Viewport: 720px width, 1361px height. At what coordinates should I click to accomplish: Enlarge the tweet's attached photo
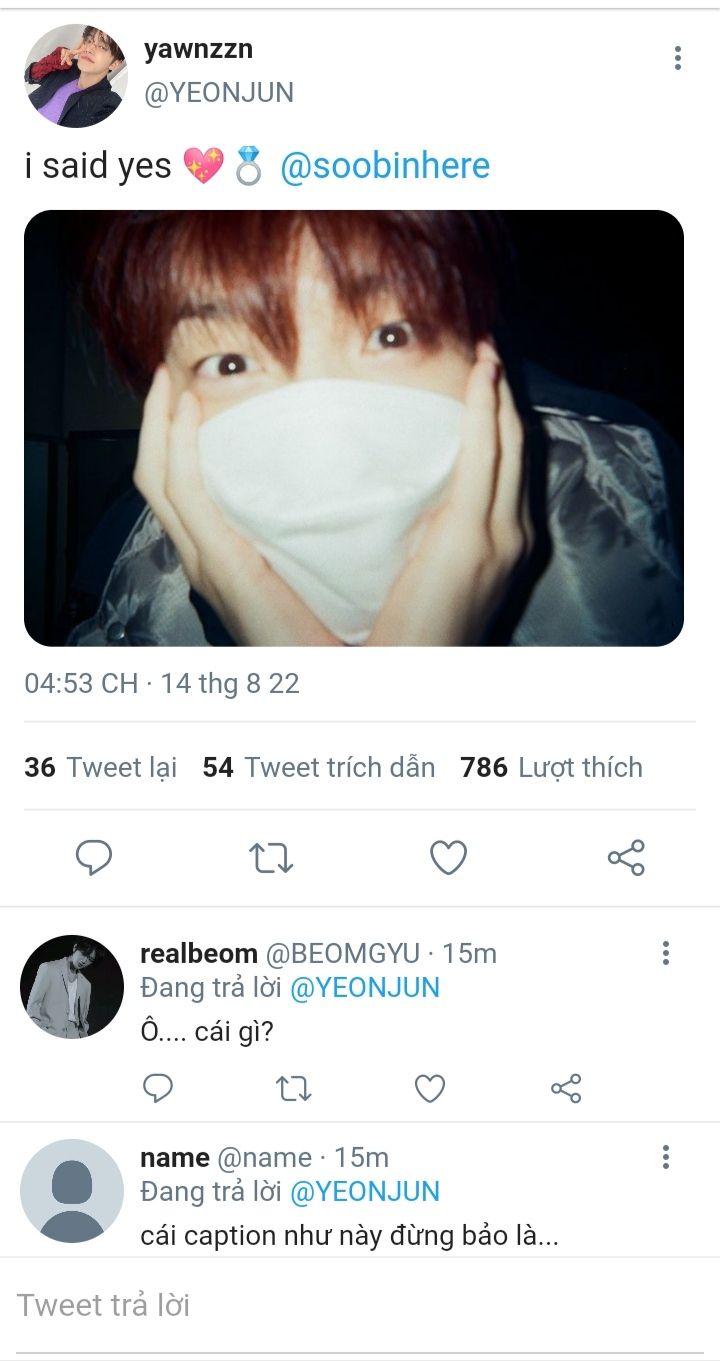pos(354,428)
